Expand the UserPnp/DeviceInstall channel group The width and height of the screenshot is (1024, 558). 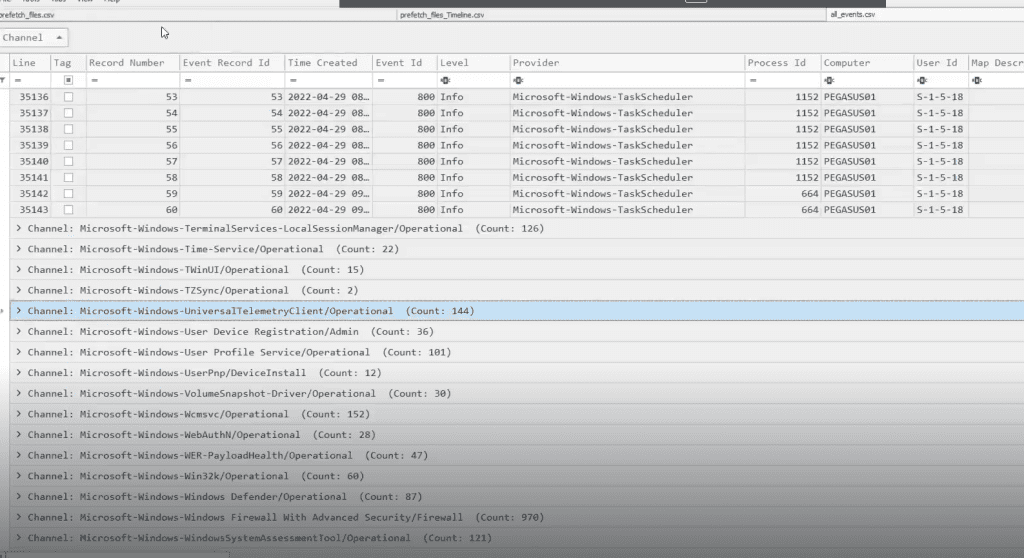[x=18, y=373]
